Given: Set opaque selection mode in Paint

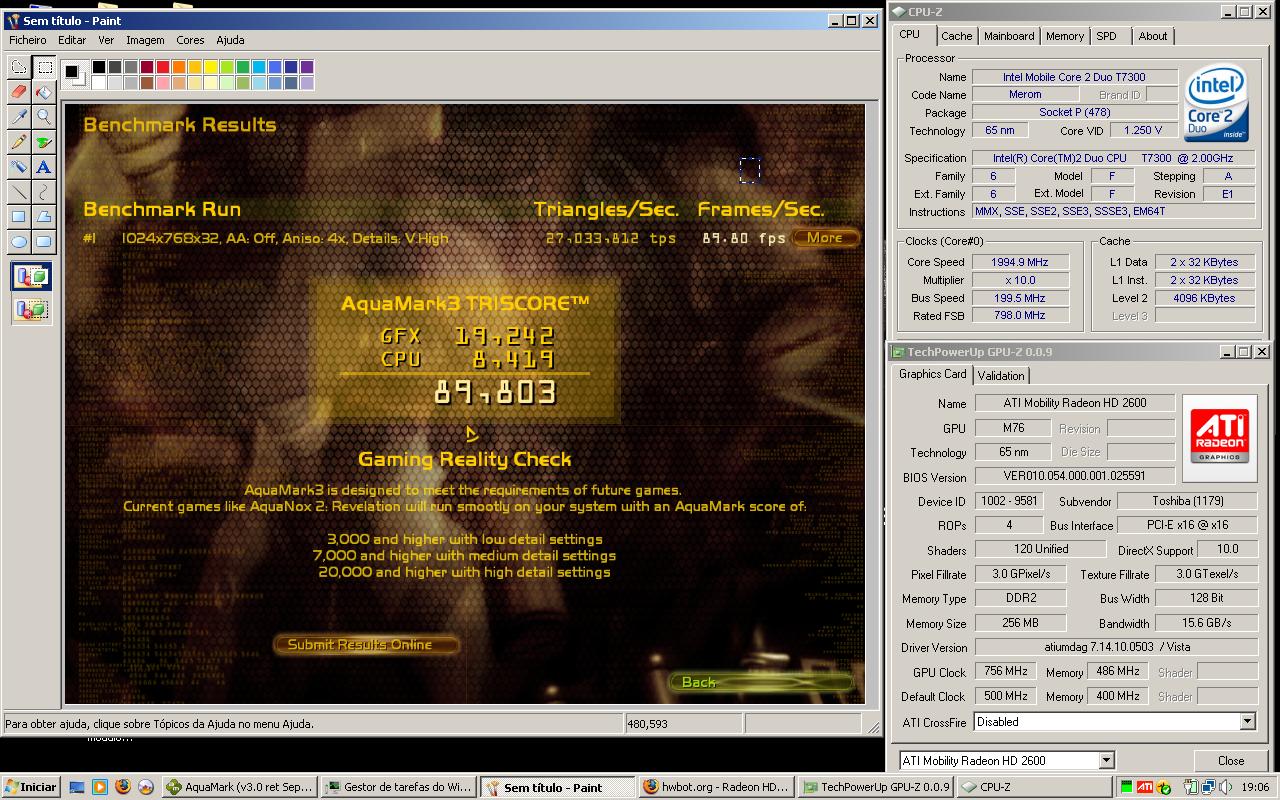Looking at the screenshot, I should (31, 277).
